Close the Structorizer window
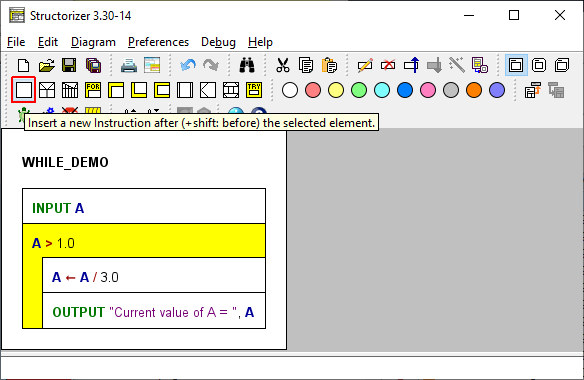The image size is (584, 380). (560, 15)
